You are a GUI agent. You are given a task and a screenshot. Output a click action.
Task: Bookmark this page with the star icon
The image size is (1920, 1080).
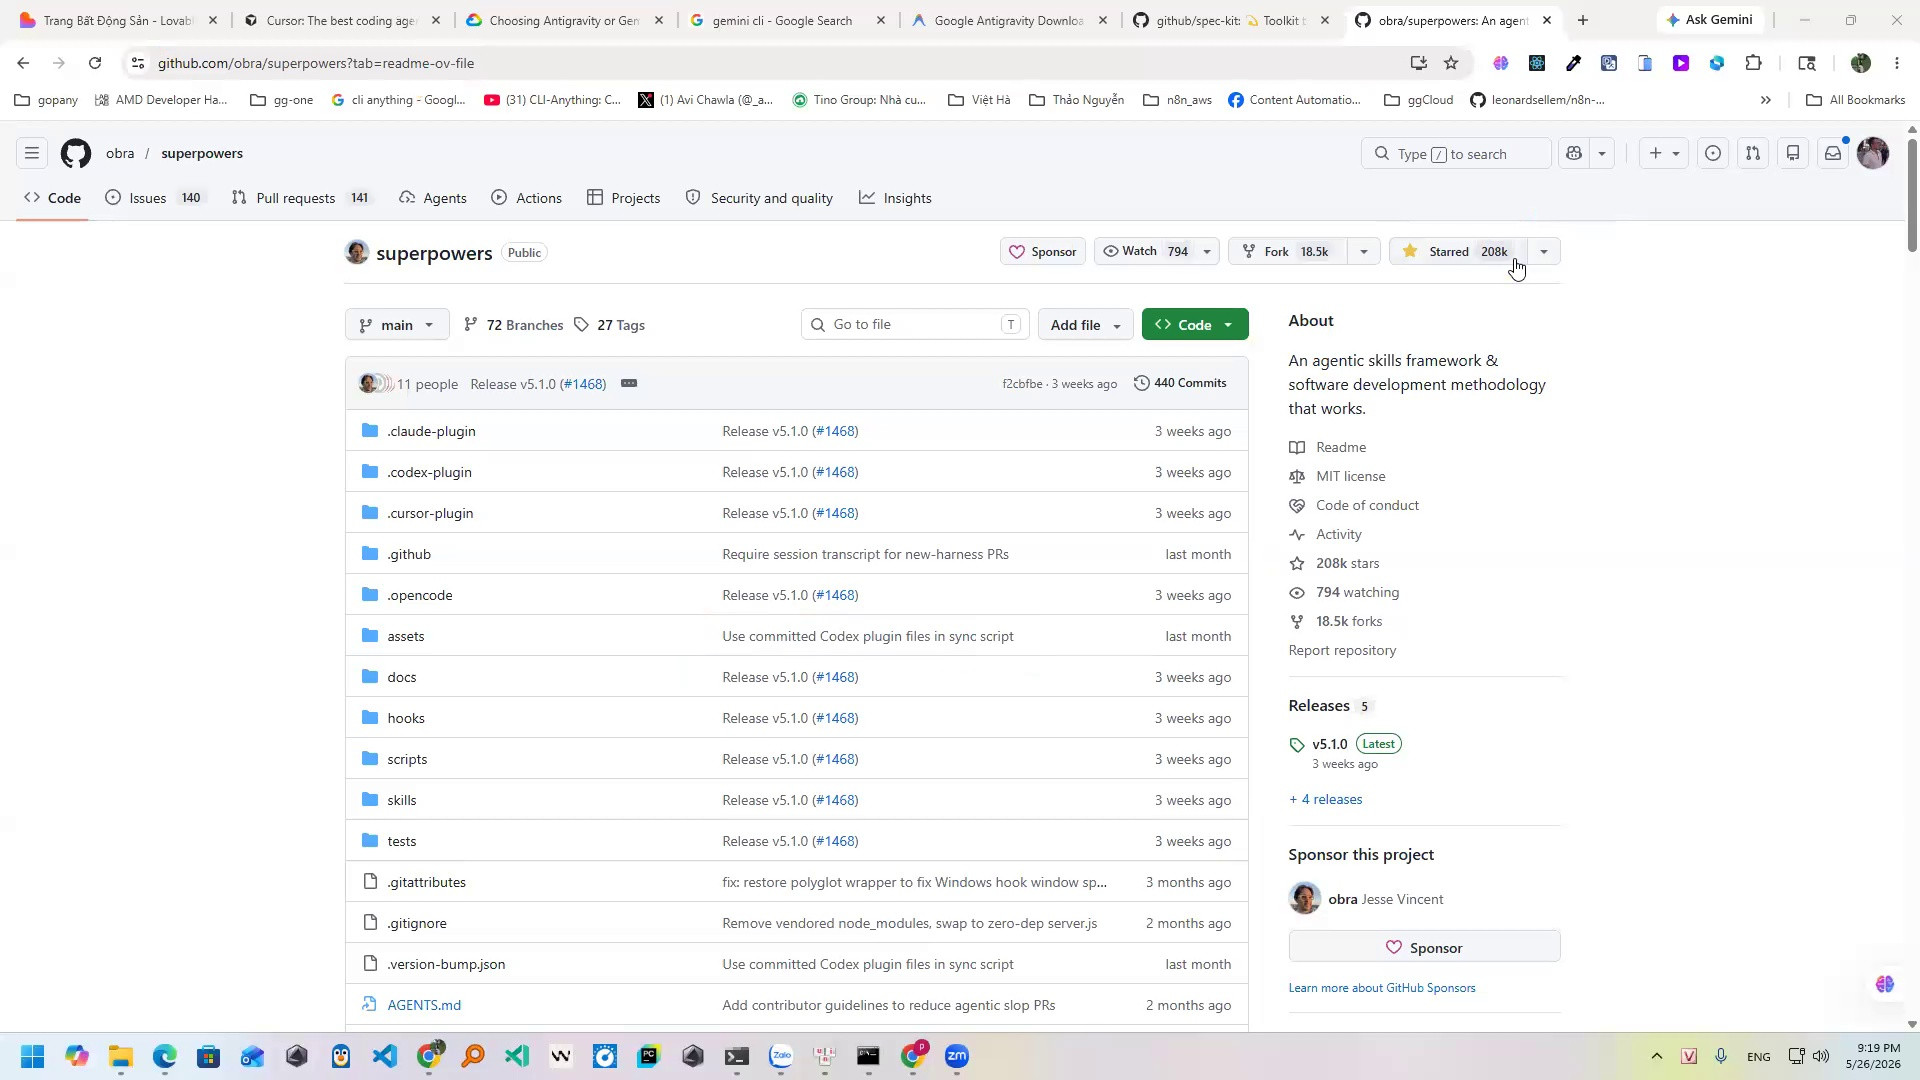tap(1451, 63)
